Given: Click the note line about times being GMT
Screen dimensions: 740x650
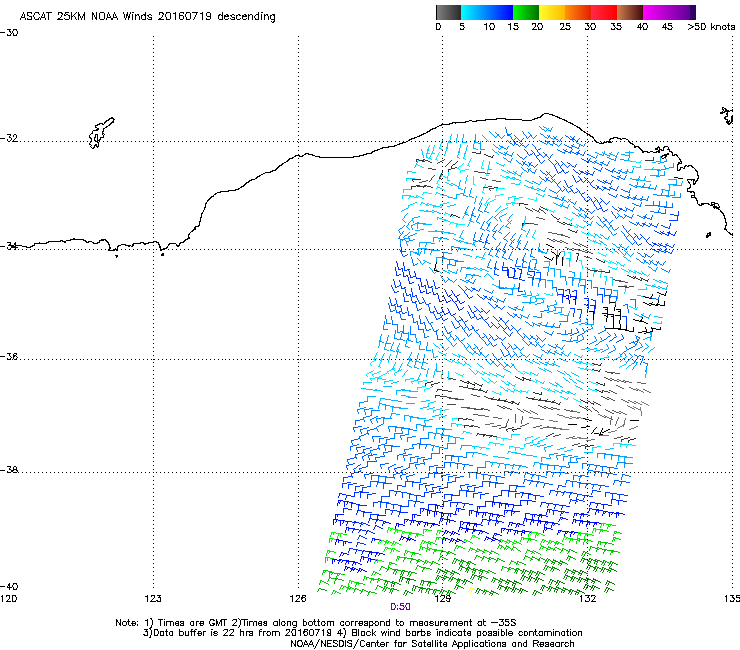Looking at the screenshot, I should [x=316, y=623].
